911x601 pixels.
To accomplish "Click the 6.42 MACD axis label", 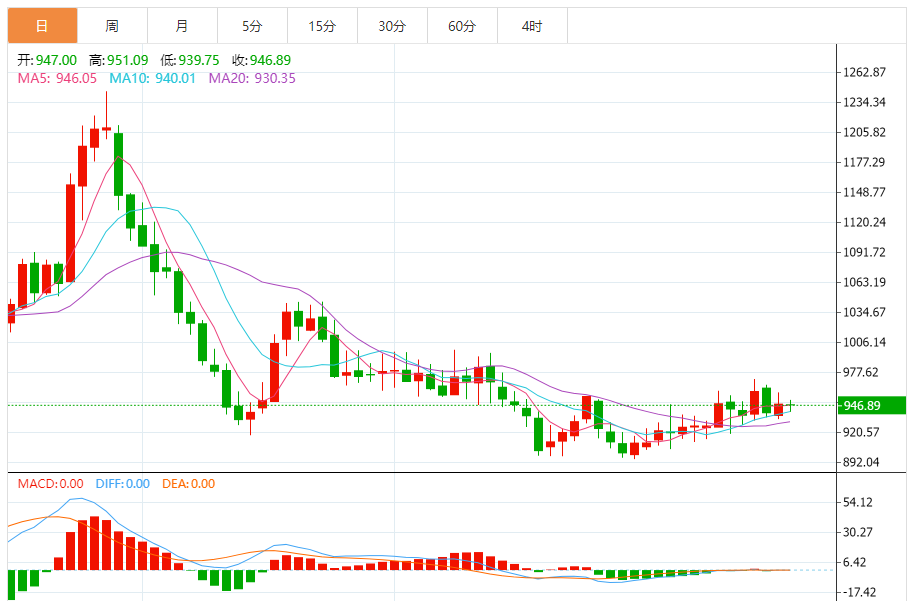I will pos(854,563).
